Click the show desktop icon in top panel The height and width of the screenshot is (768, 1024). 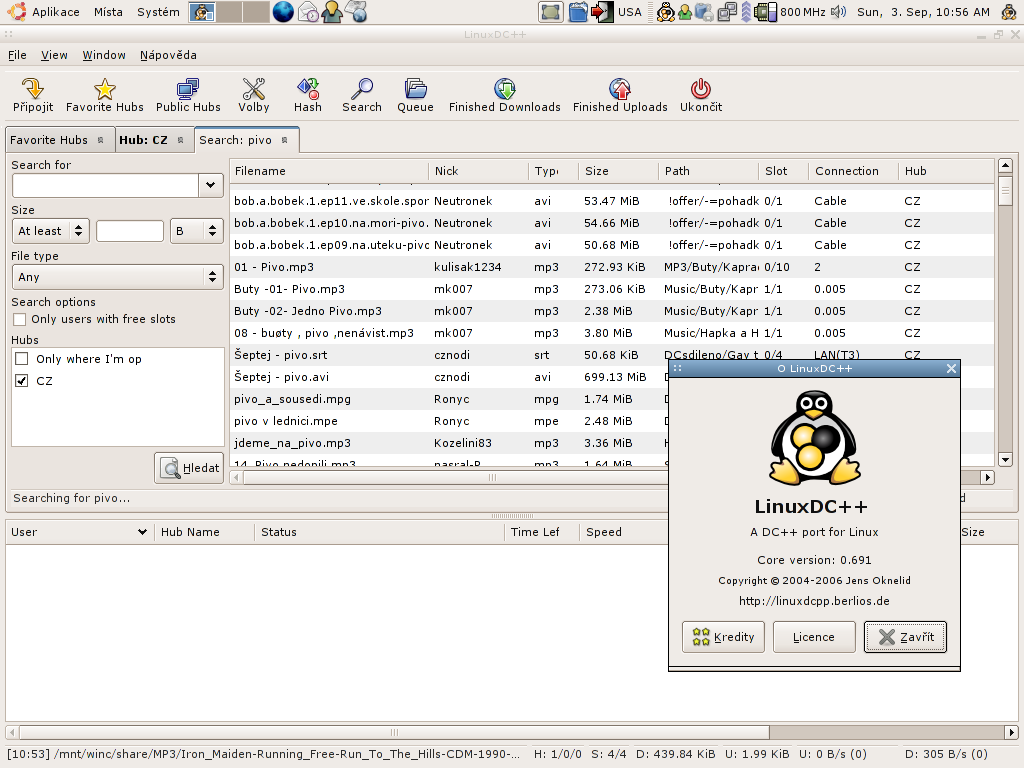(551, 12)
